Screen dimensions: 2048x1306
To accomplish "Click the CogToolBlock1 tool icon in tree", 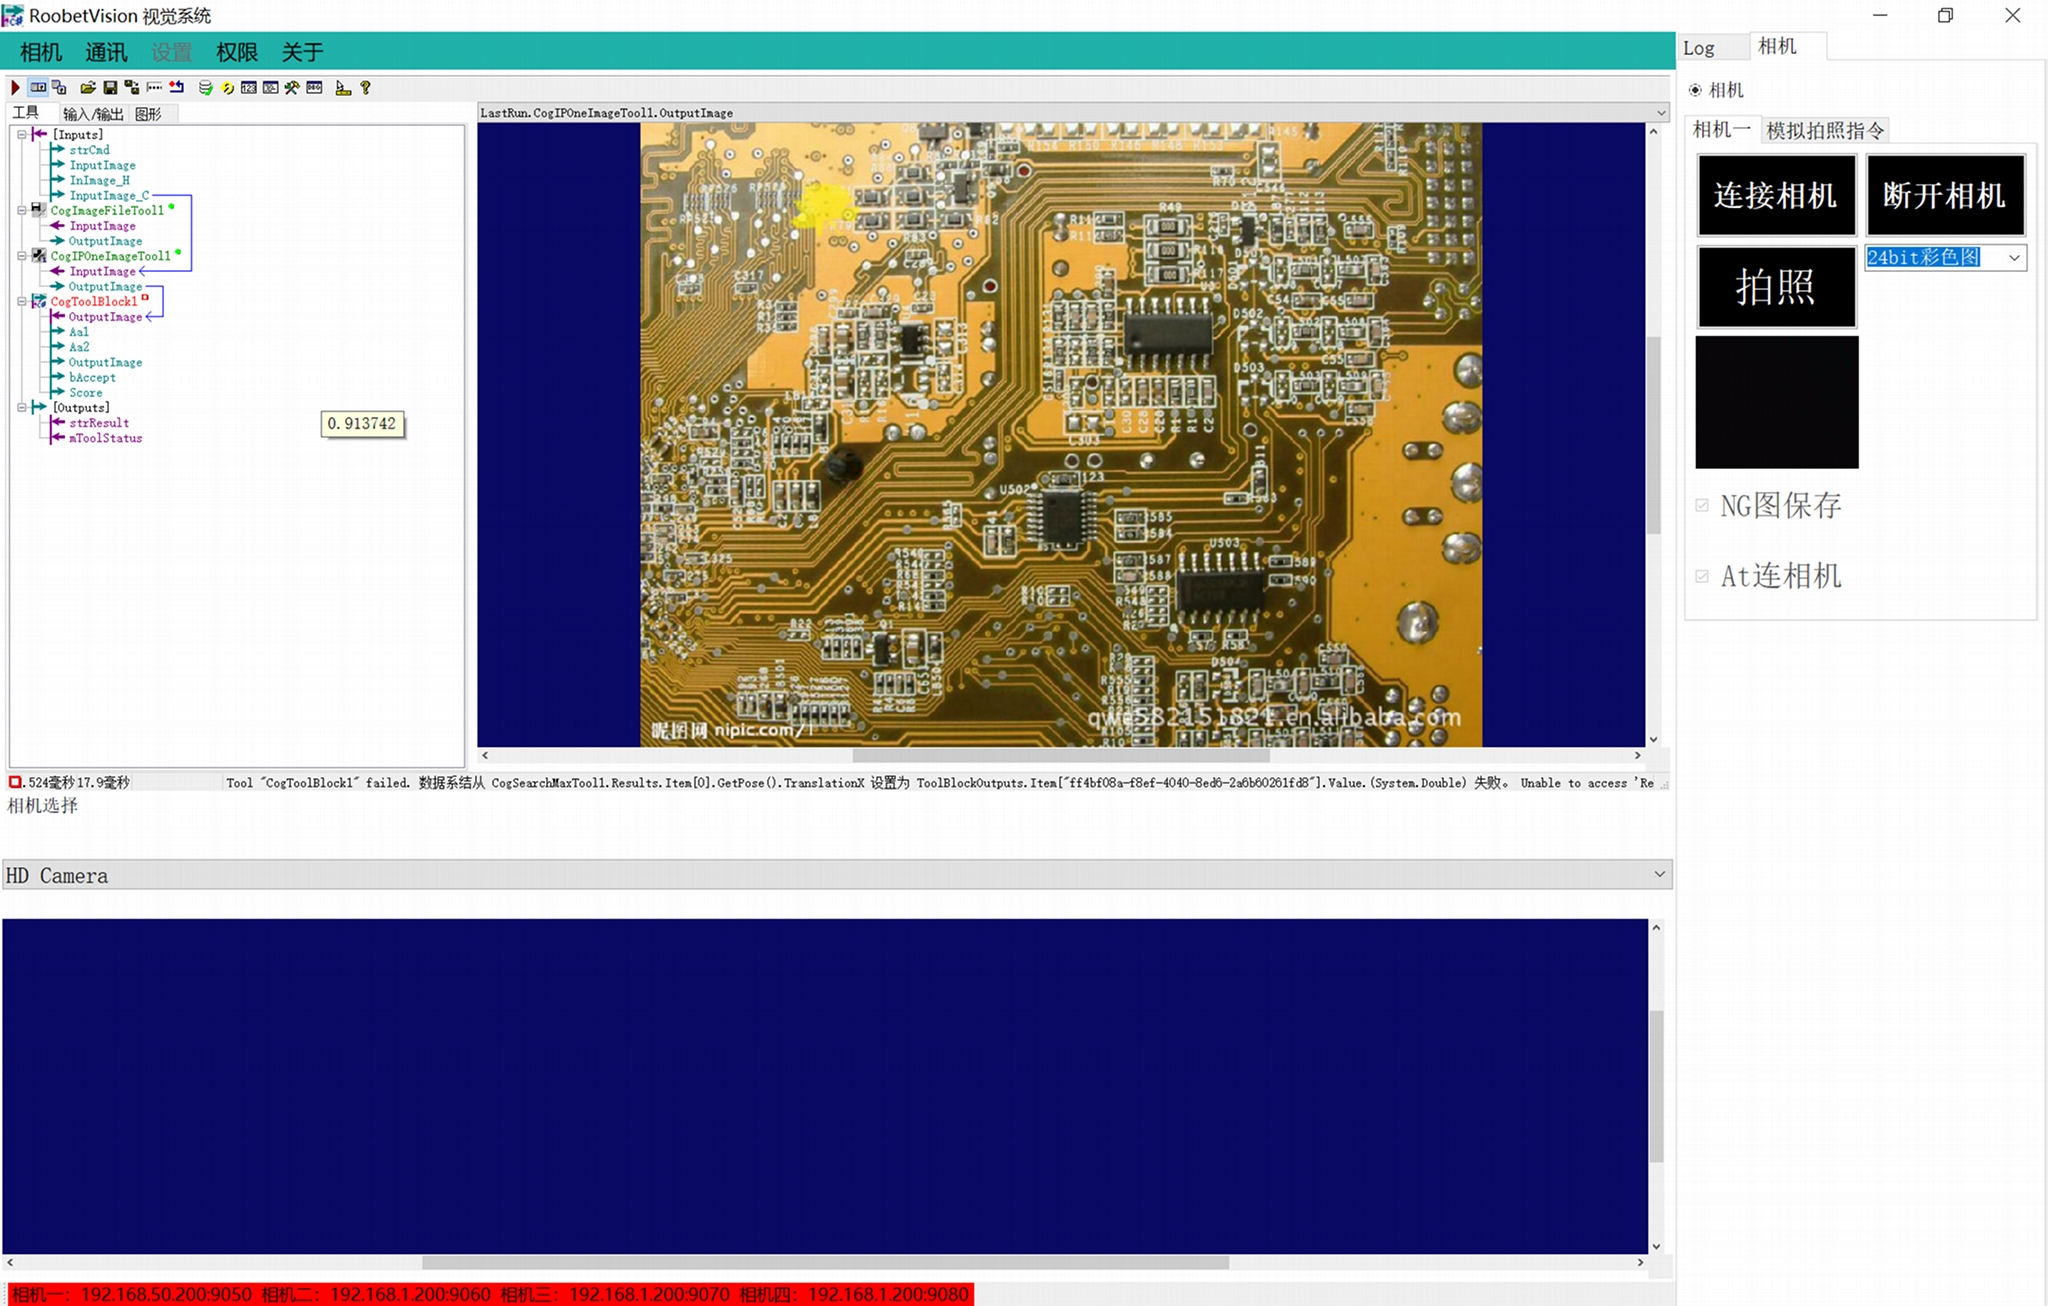I will (x=38, y=301).
